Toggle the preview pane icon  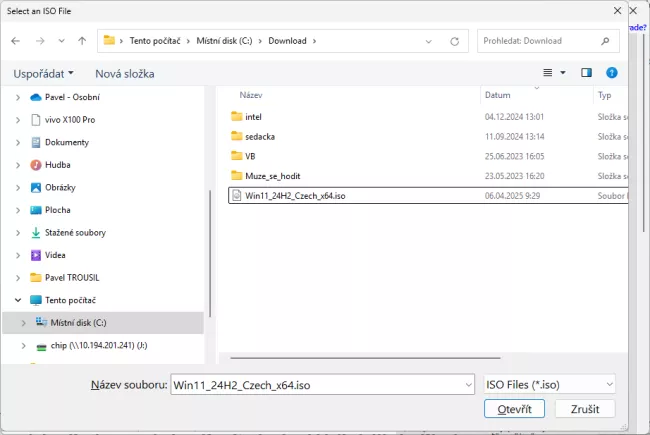coord(586,73)
